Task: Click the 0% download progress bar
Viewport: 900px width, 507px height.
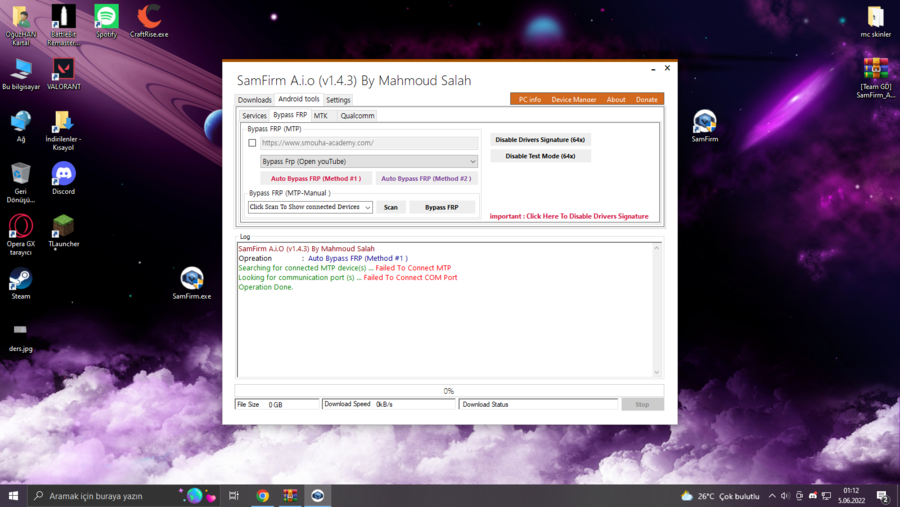Action: [x=449, y=390]
